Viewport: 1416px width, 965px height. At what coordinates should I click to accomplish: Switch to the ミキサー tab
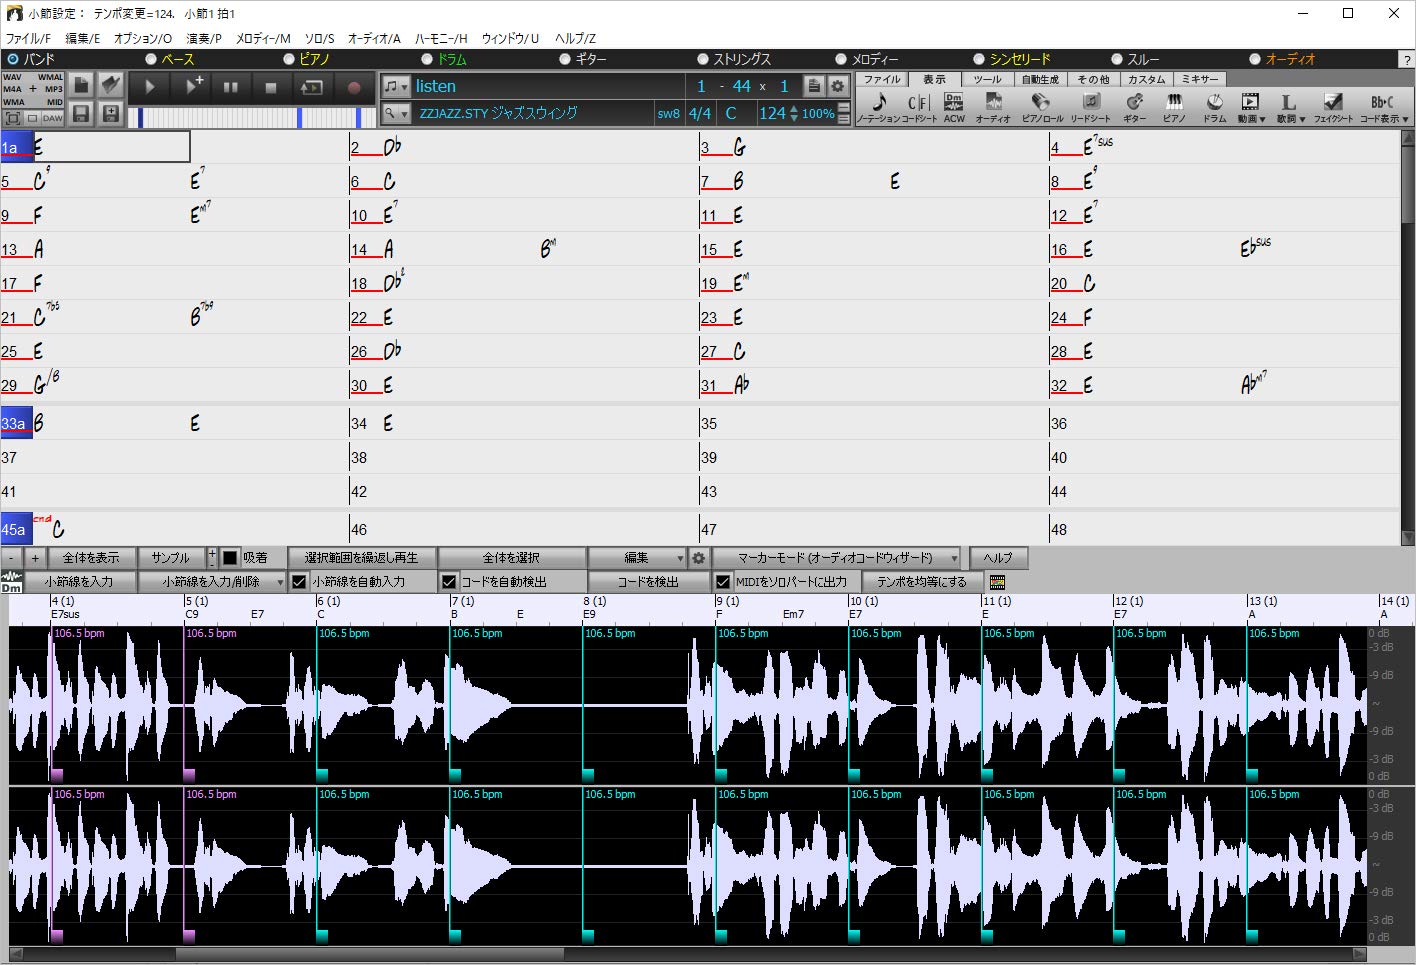tap(1200, 79)
